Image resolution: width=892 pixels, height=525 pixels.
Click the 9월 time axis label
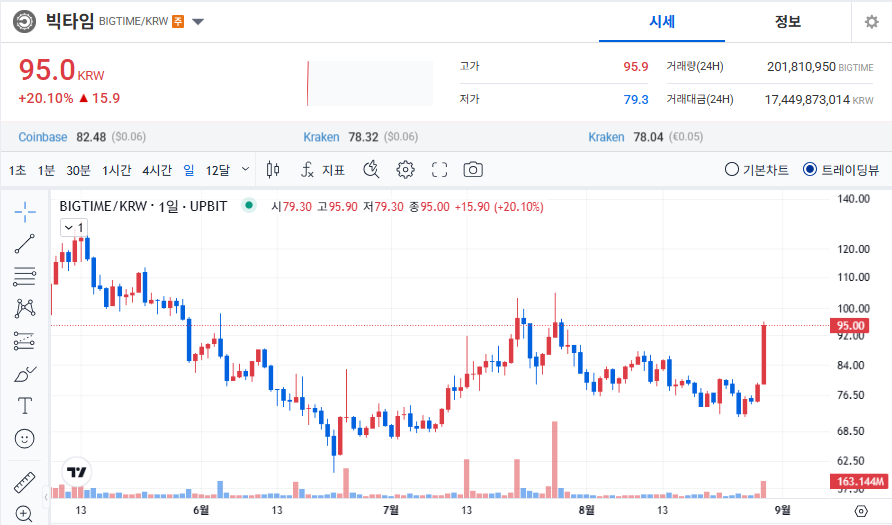click(782, 510)
